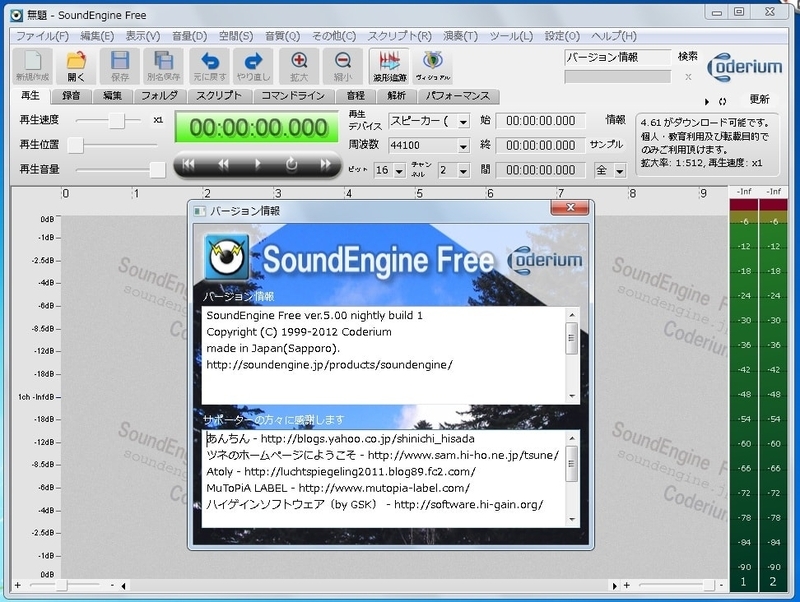Viewport: 800px width, 602px height.
Task: Switch to the パフォーマンス tab
Action: (457, 96)
